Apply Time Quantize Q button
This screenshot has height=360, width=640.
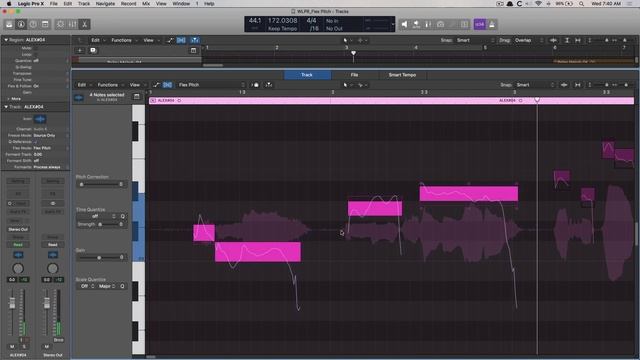[x=122, y=216]
